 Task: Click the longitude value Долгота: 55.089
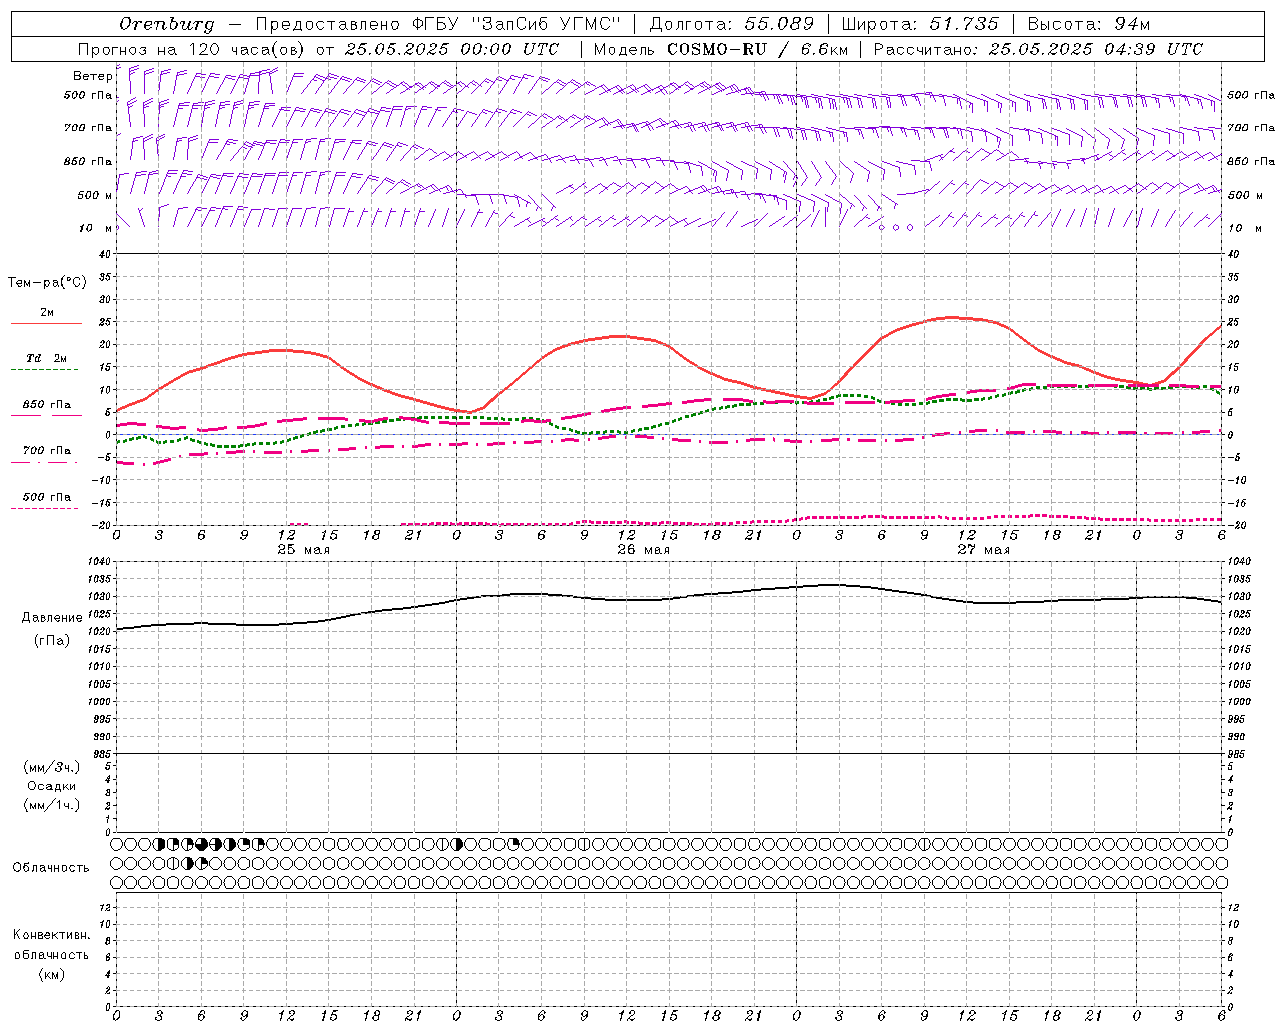pyautogui.click(x=732, y=24)
